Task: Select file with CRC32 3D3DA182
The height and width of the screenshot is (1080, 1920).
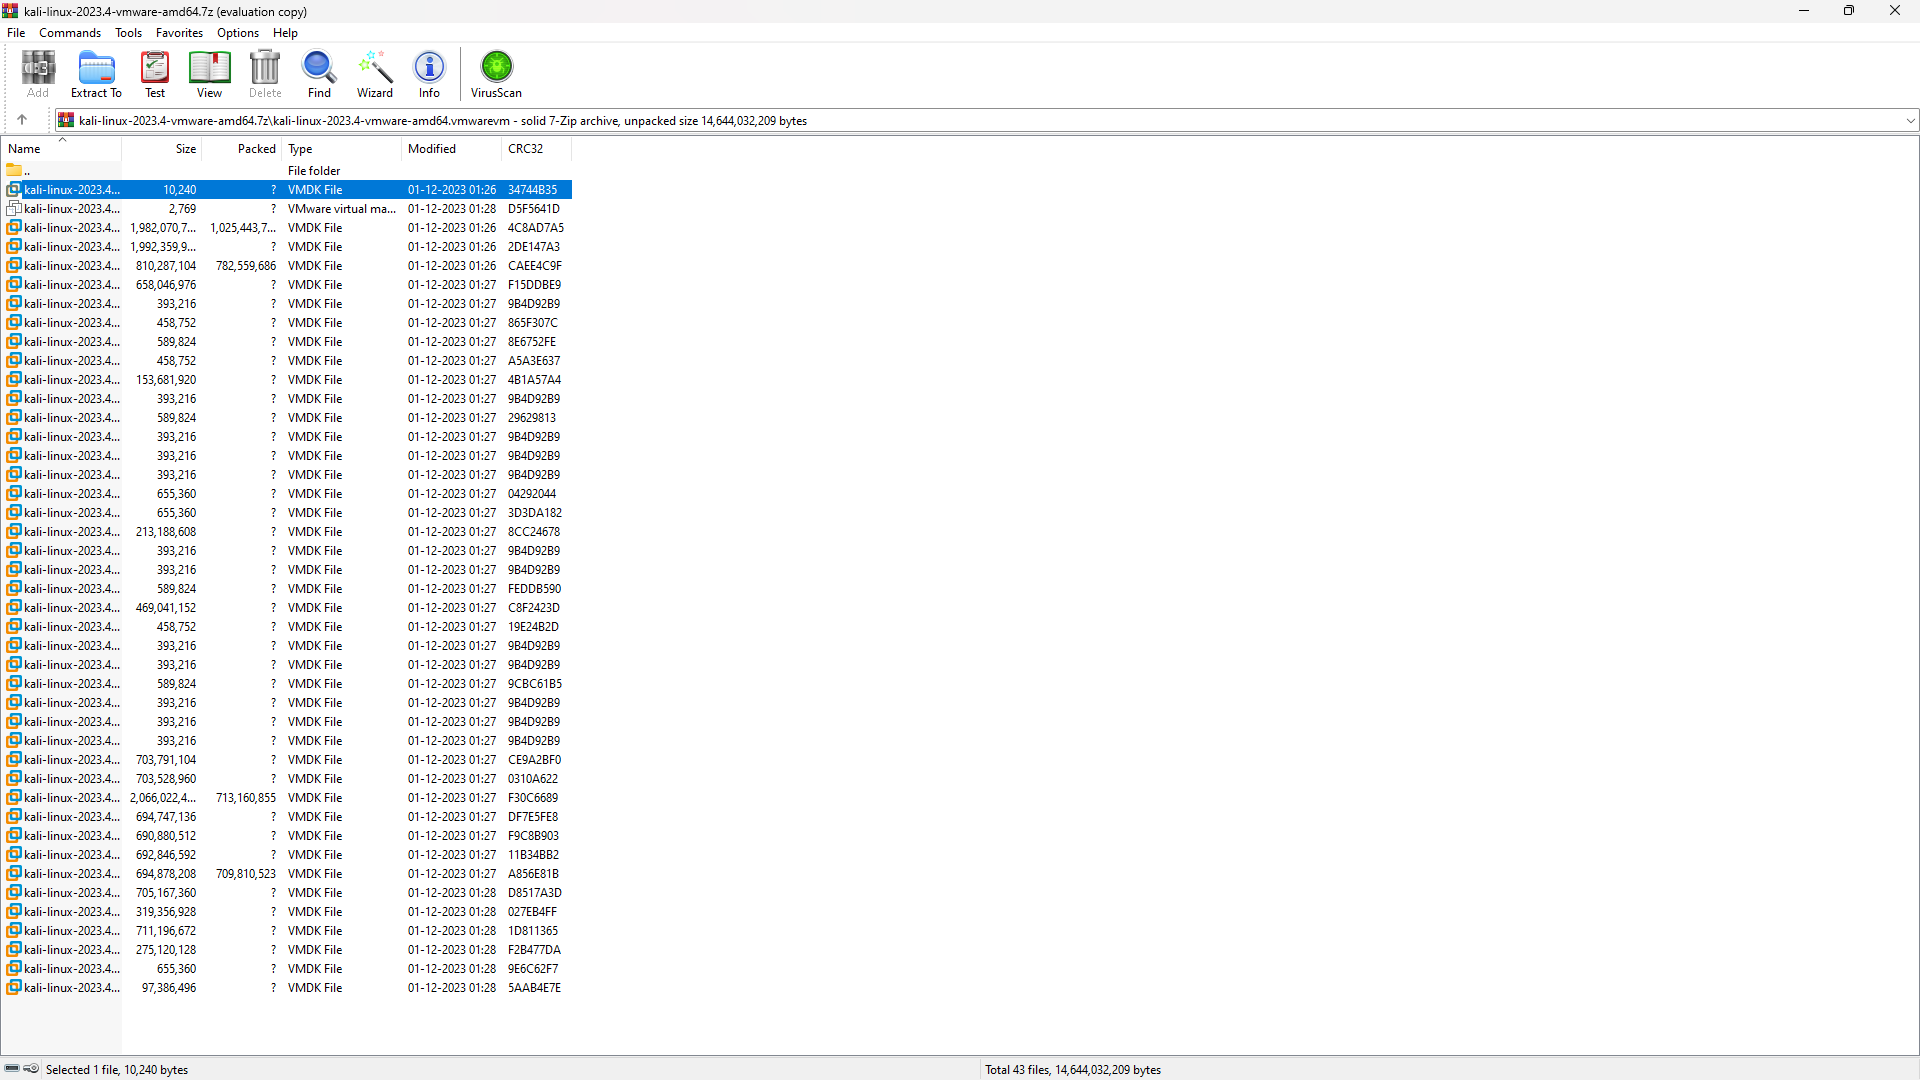Action: pyautogui.click(x=287, y=513)
